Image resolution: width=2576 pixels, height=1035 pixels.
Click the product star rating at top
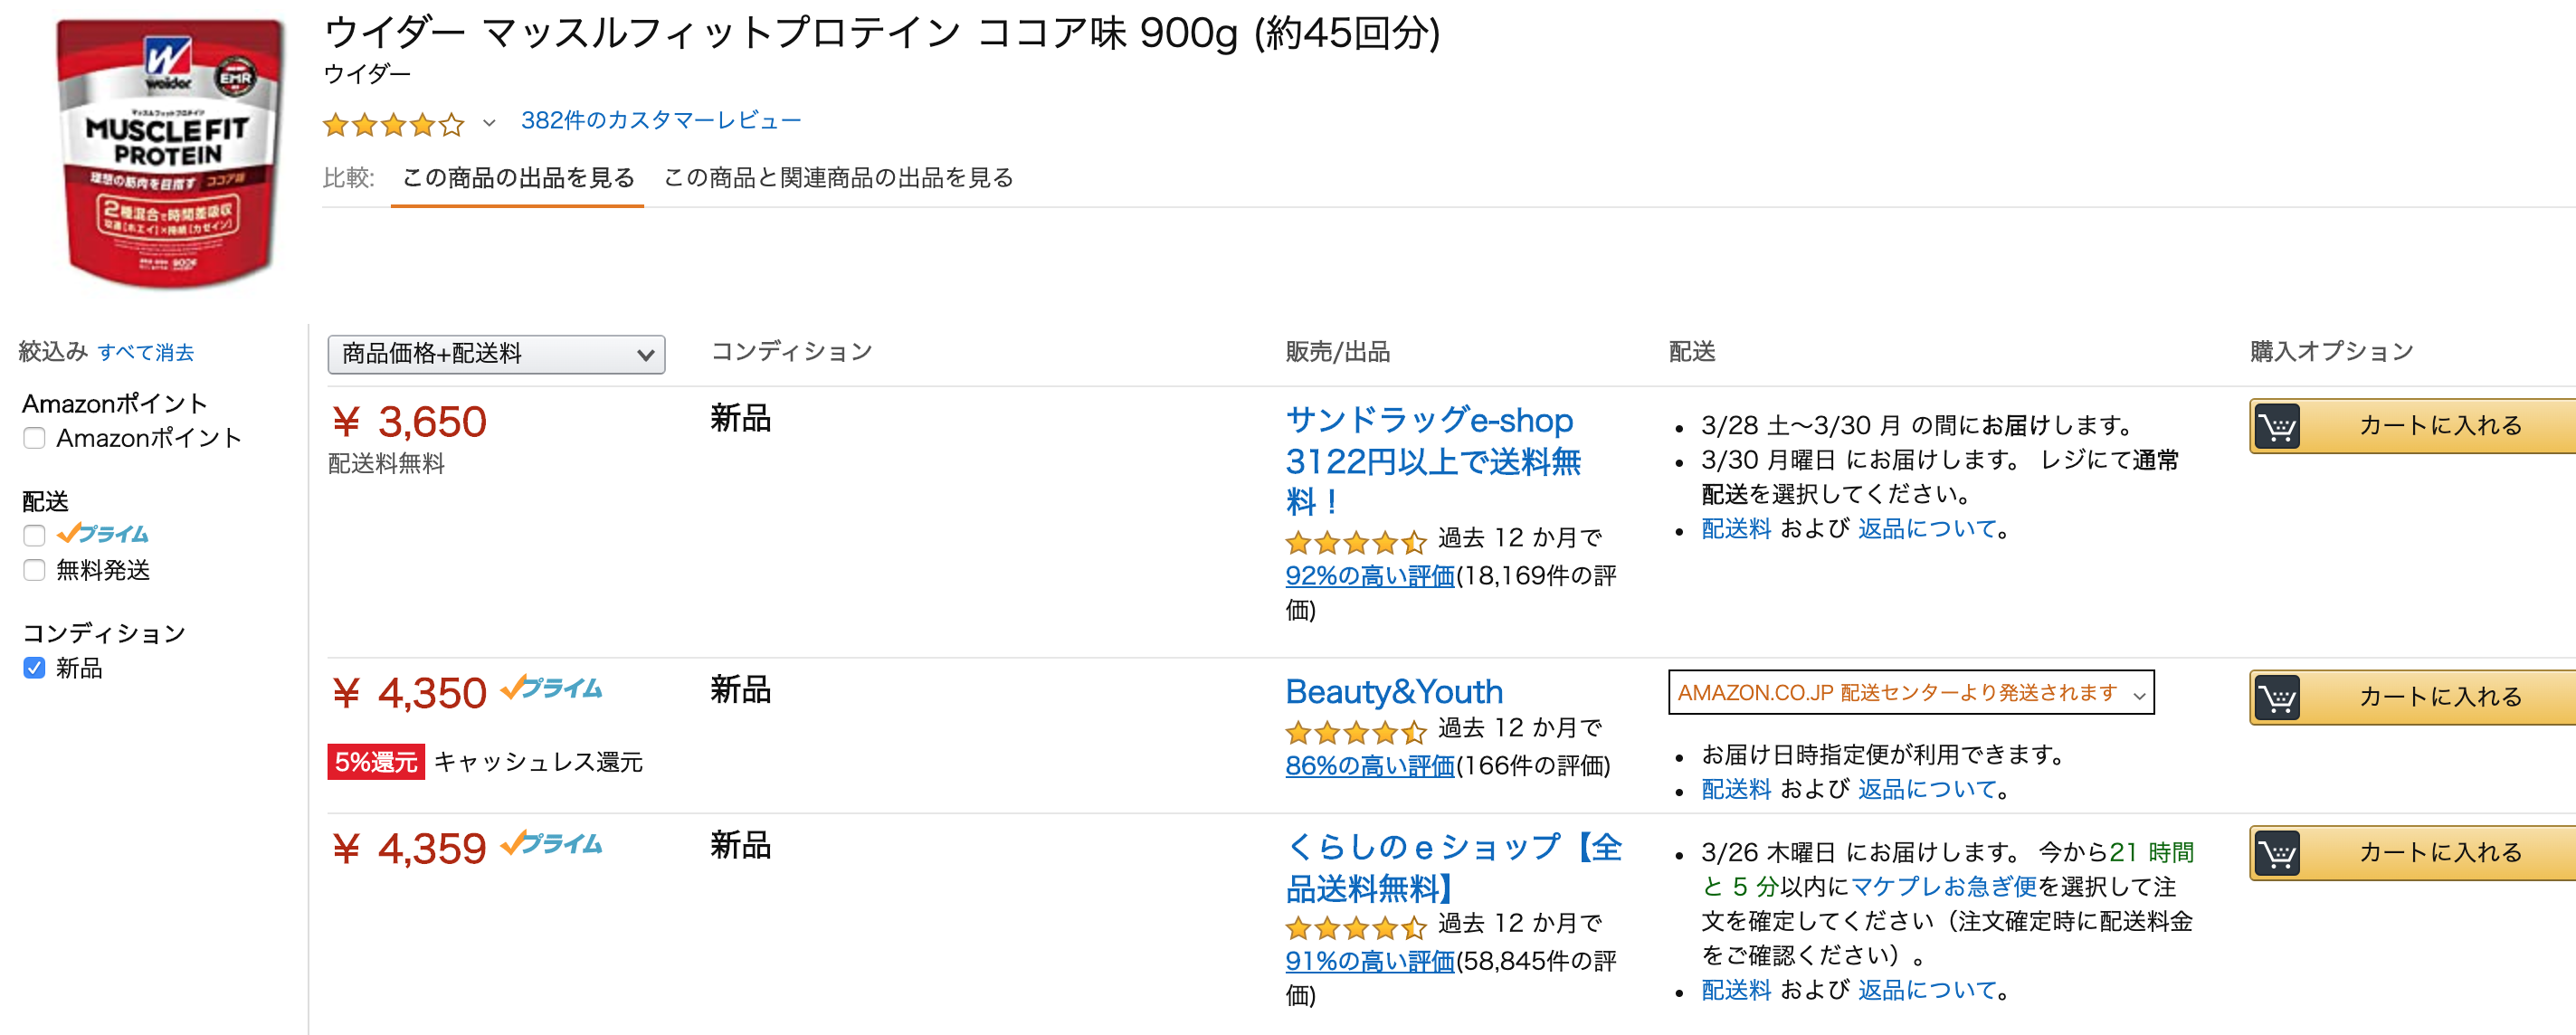click(x=394, y=125)
